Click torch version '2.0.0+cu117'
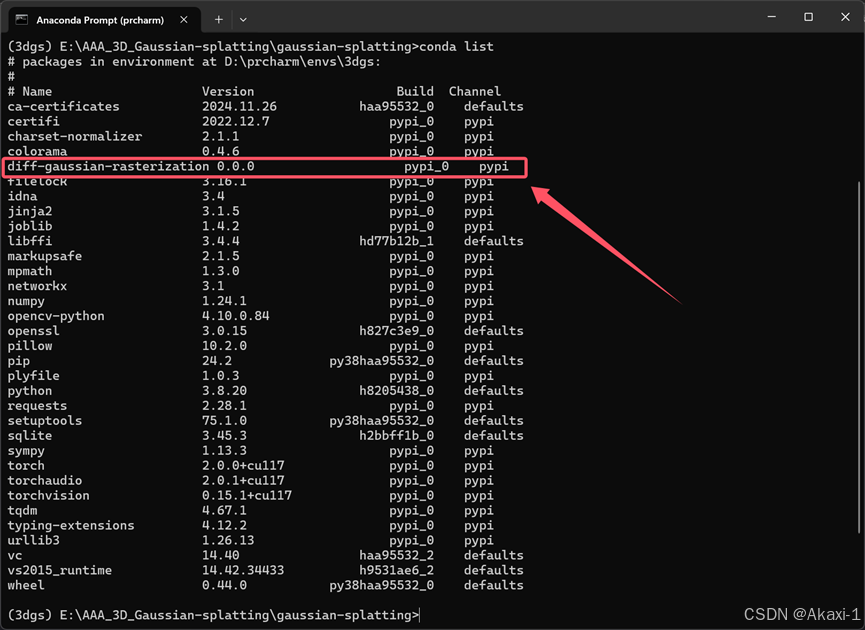The image size is (865, 630). [243, 466]
